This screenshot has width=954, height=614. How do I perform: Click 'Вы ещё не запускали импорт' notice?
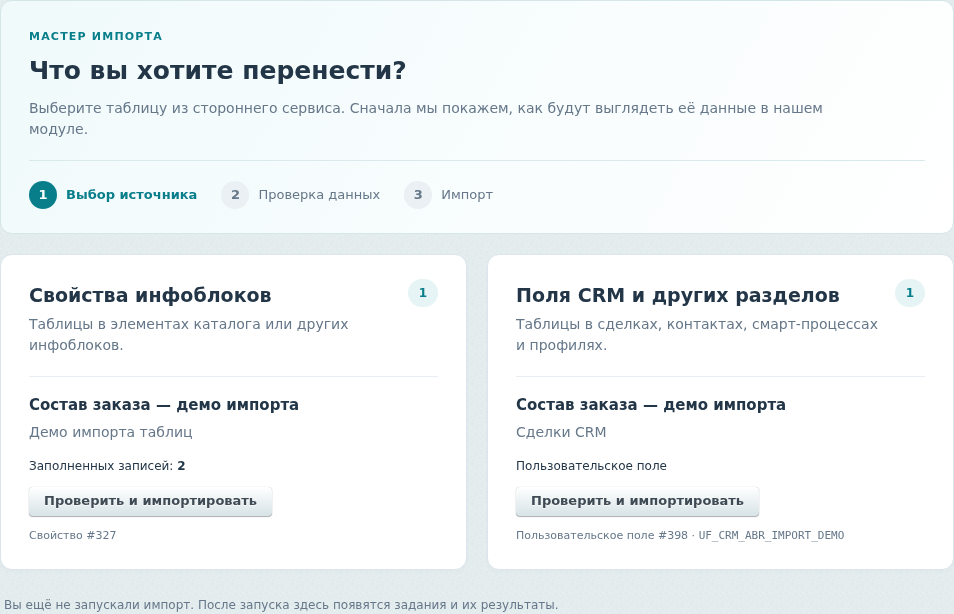click(280, 605)
